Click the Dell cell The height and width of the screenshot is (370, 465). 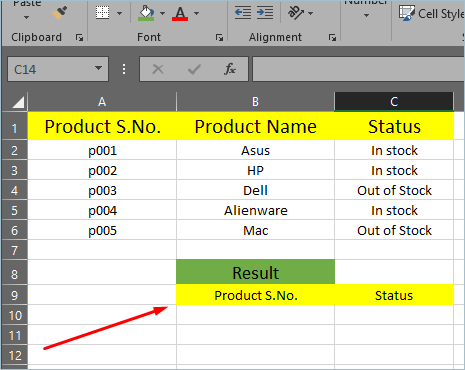255,190
